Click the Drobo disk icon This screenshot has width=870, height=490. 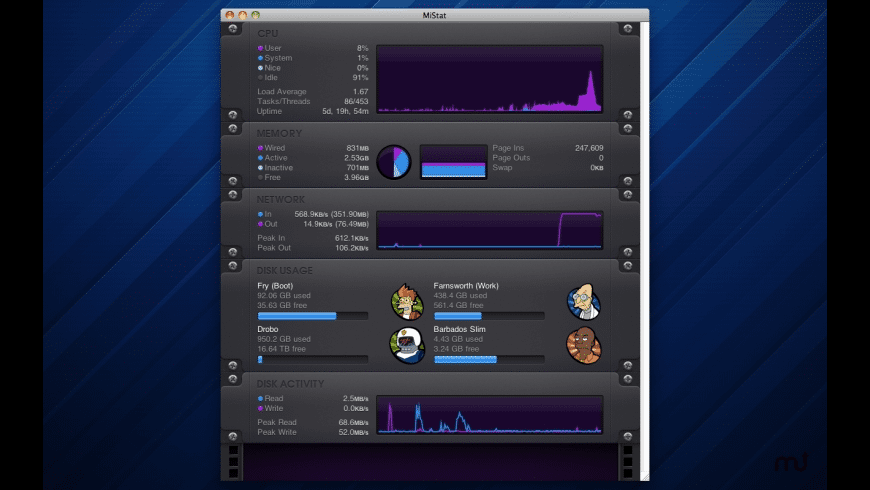tap(407, 345)
